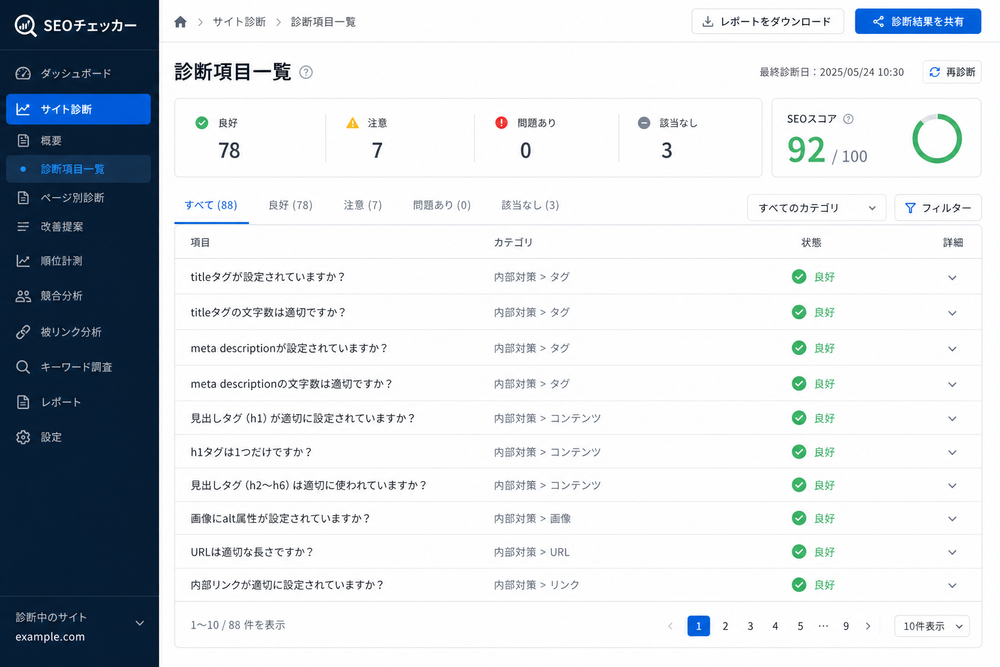The width and height of the screenshot is (1000, 667).
Task: Click サイト診断 breadcrumb link
Action: point(239,22)
